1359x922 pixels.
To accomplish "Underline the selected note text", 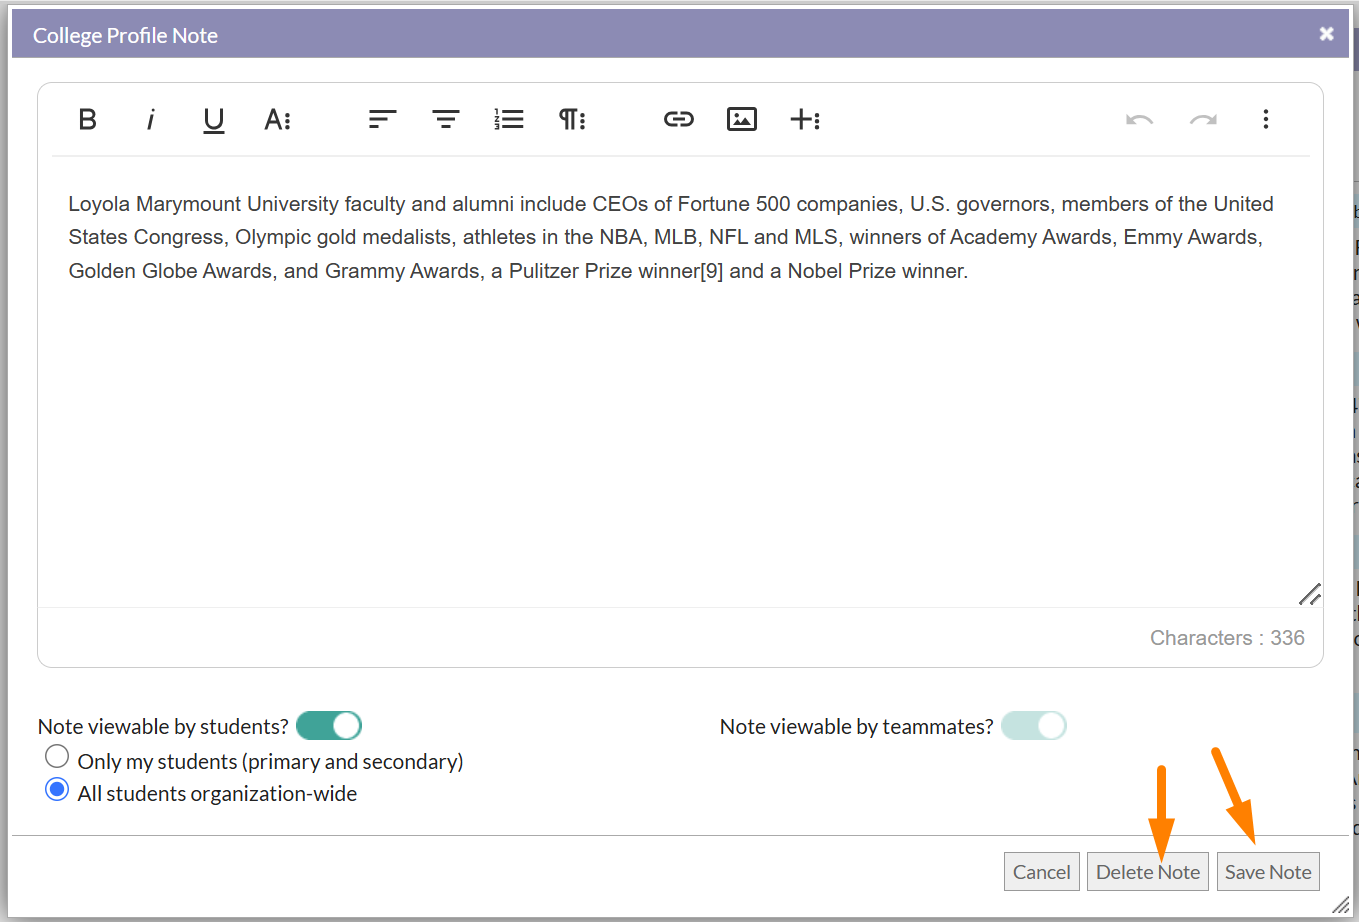I will 213,120.
